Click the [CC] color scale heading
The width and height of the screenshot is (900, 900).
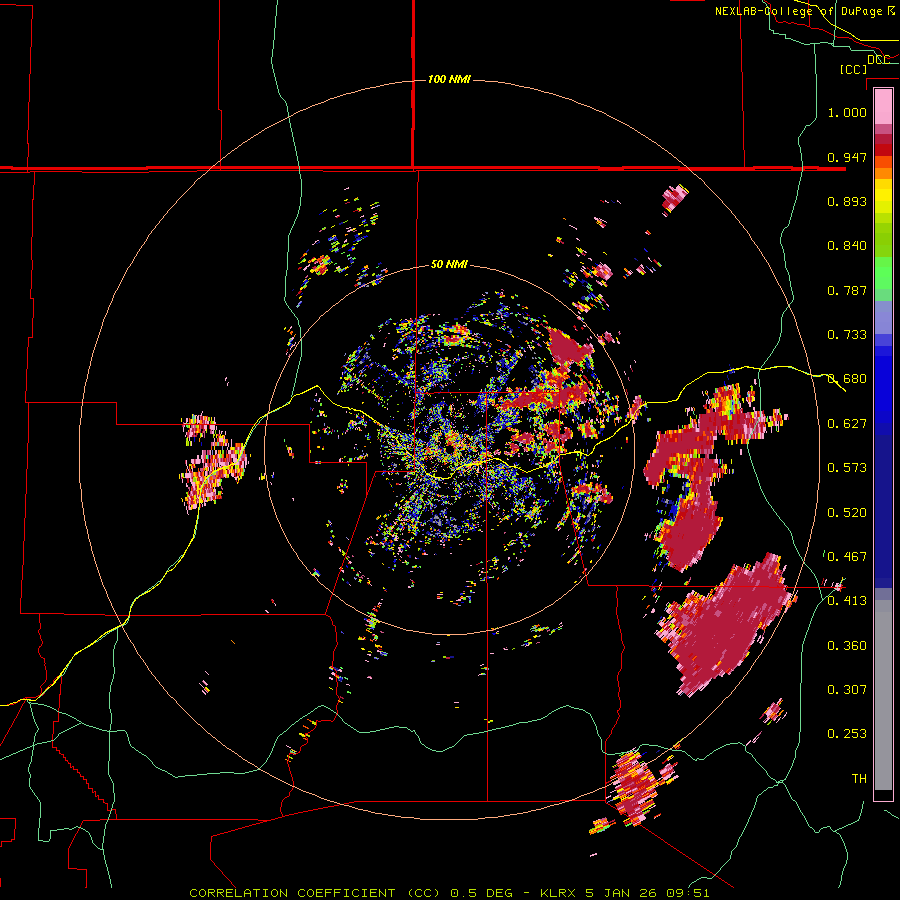tap(853, 69)
